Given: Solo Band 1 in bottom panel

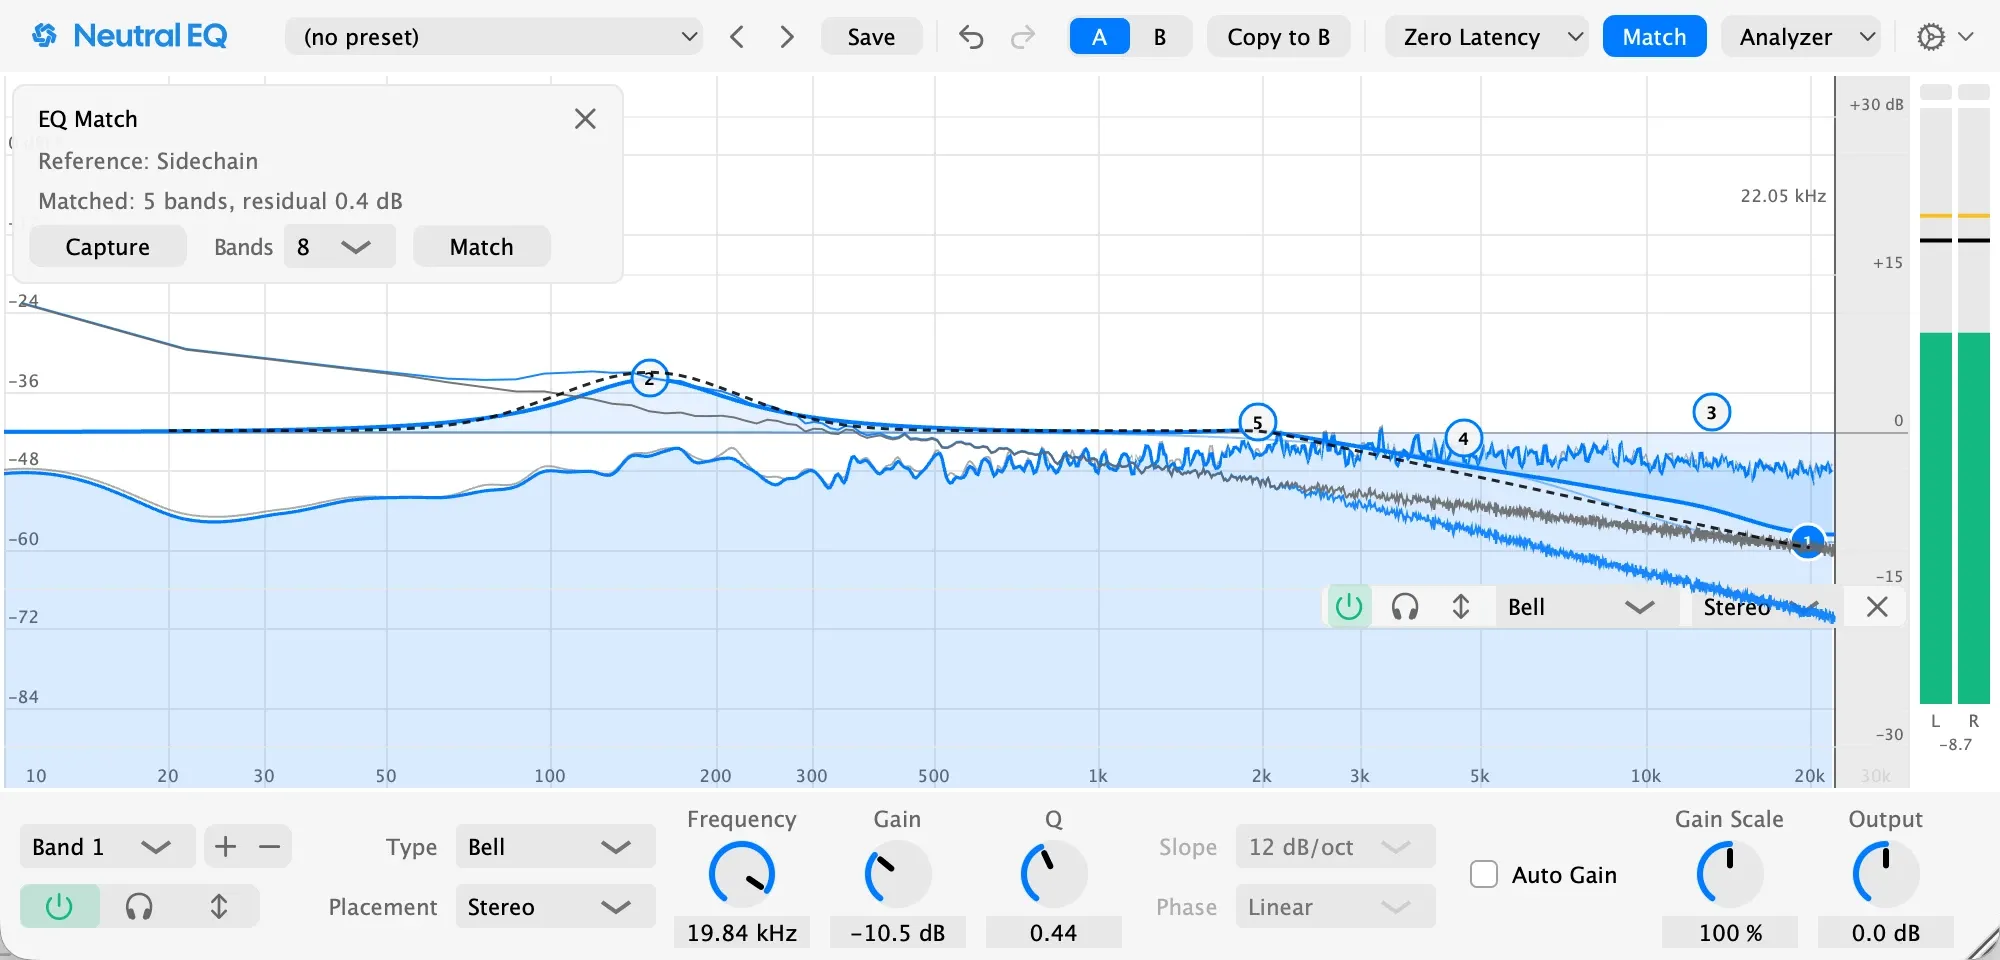Looking at the screenshot, I should tap(139, 907).
